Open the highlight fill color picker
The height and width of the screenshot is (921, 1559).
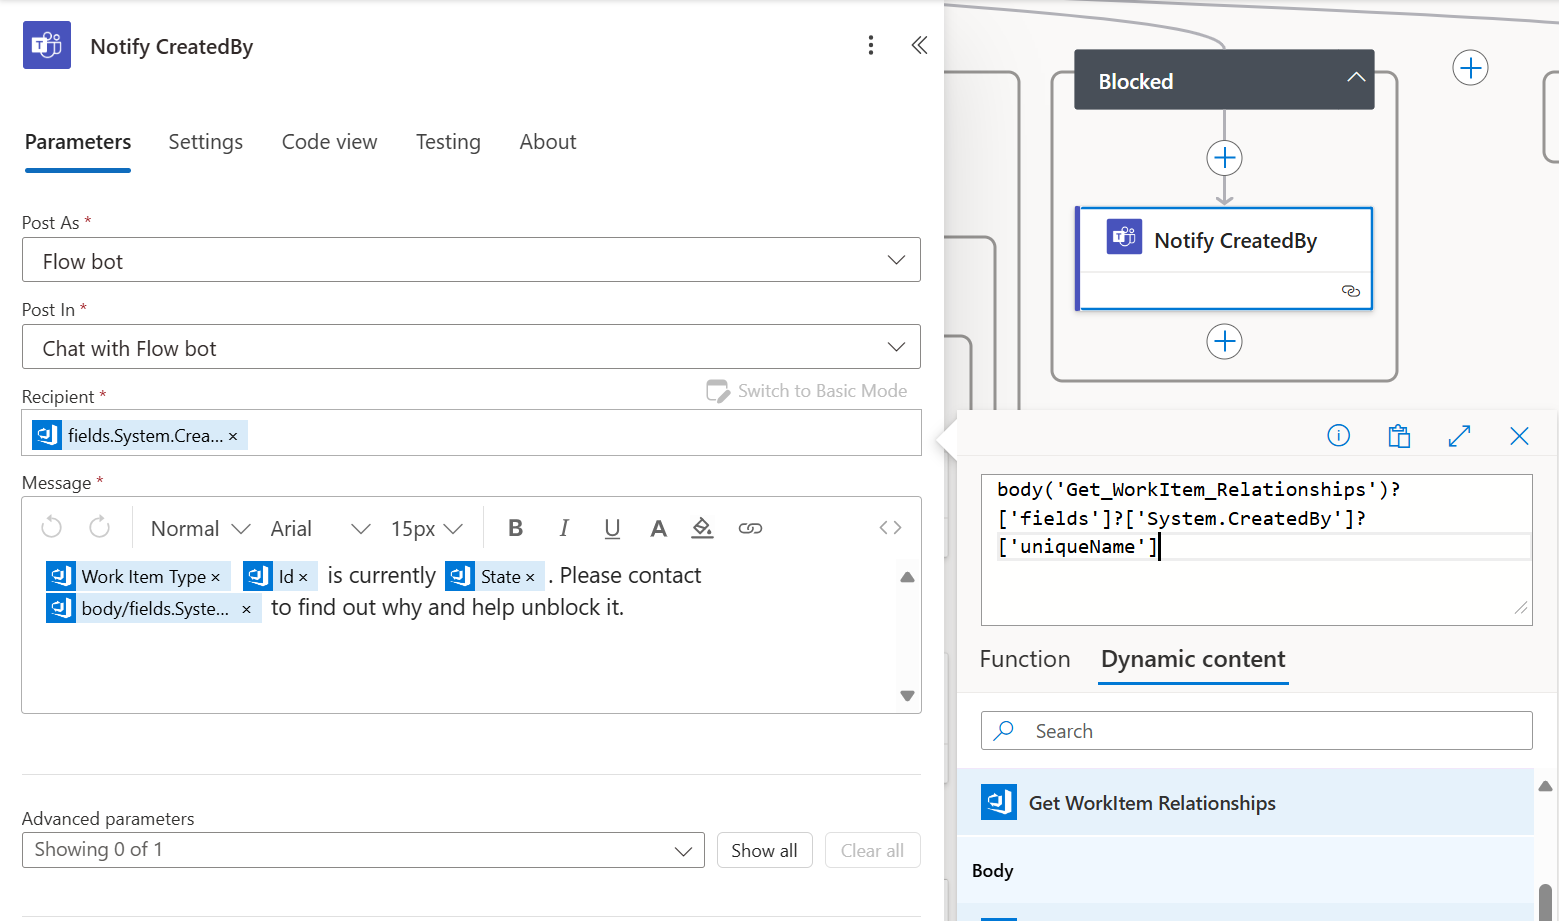pos(703,527)
